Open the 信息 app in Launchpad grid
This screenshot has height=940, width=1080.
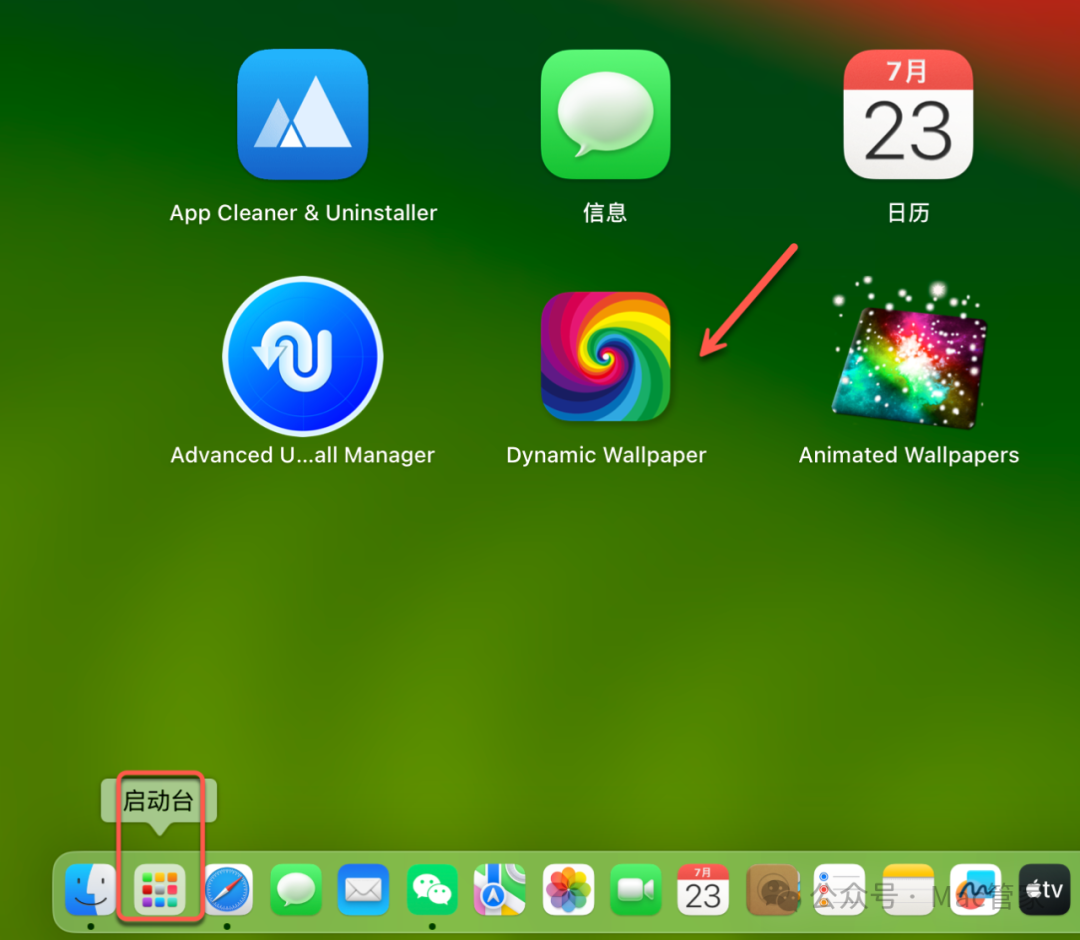(x=605, y=114)
